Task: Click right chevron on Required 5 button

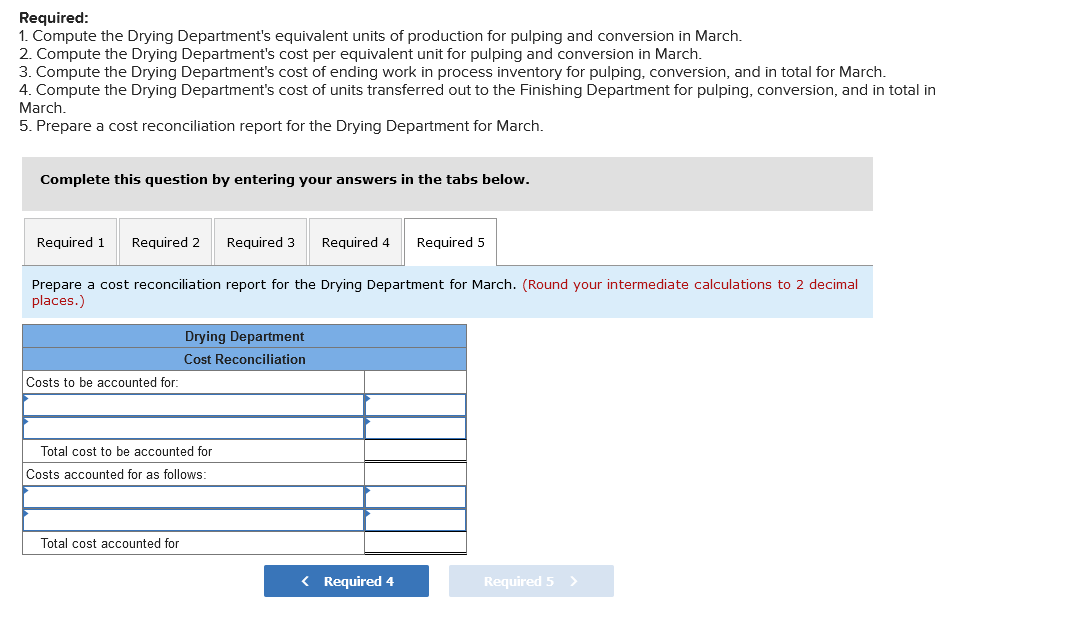Action: pos(574,581)
